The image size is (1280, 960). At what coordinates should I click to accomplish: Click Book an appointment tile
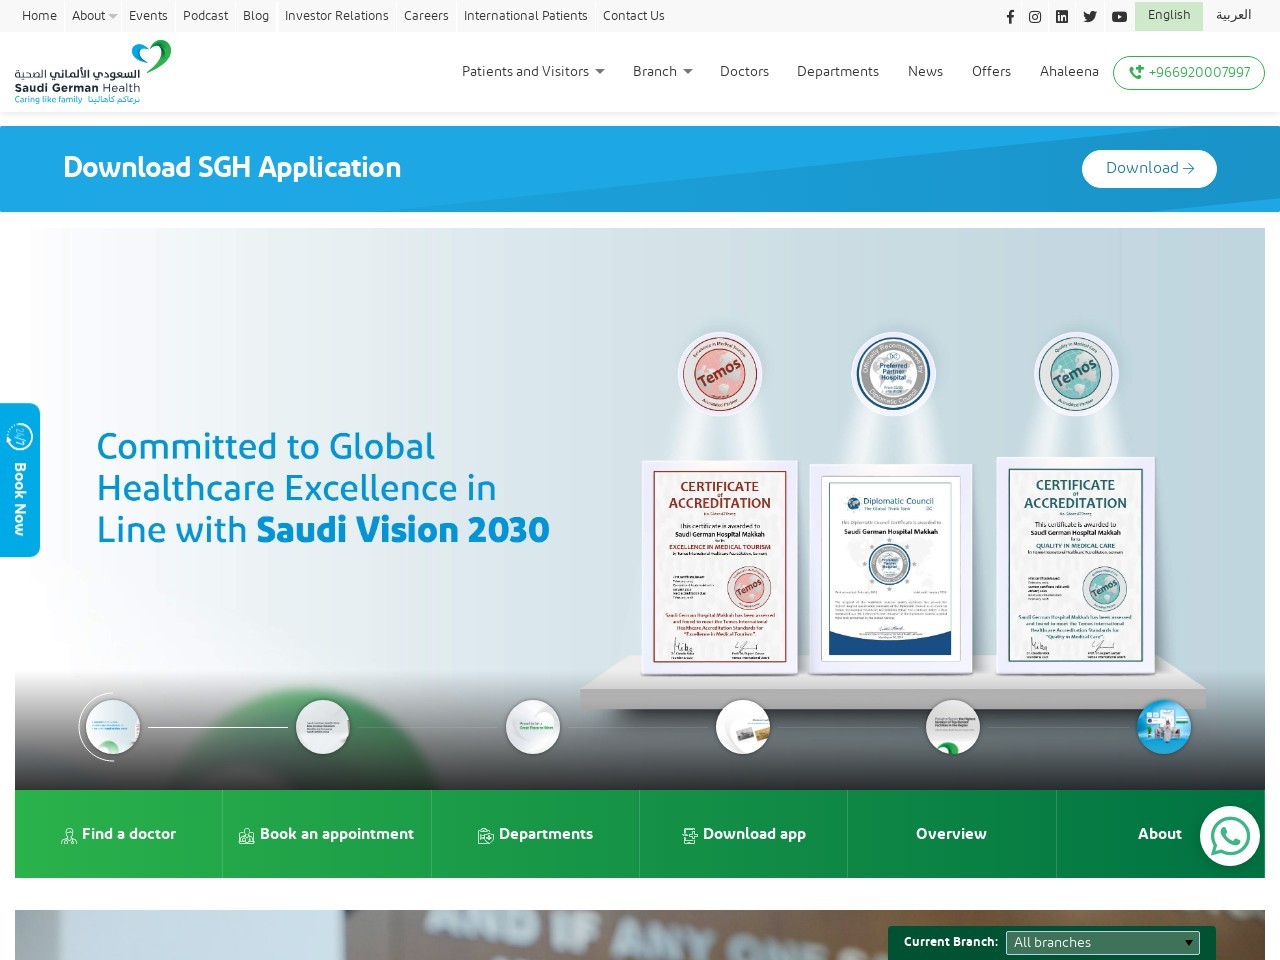(x=327, y=834)
